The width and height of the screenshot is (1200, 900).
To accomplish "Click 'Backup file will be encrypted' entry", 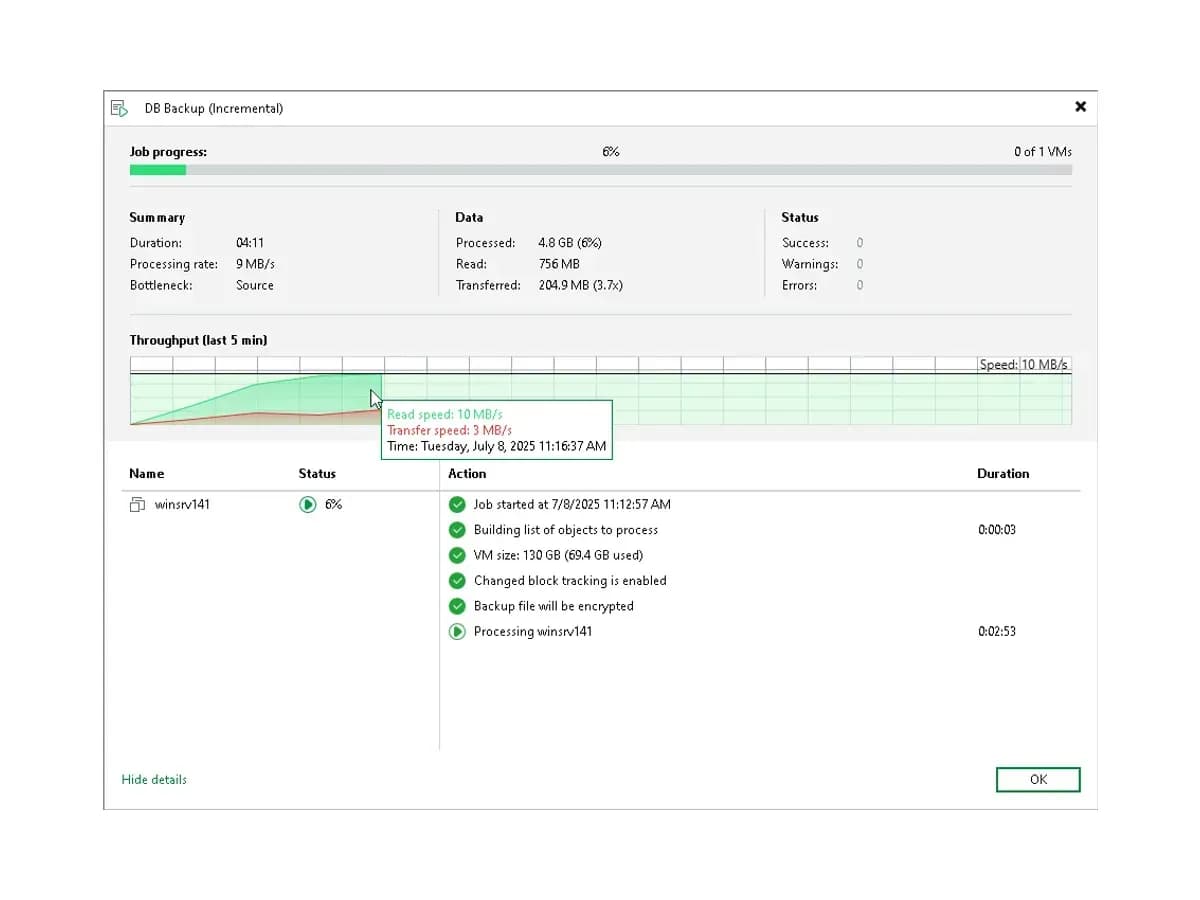I will [x=554, y=606].
